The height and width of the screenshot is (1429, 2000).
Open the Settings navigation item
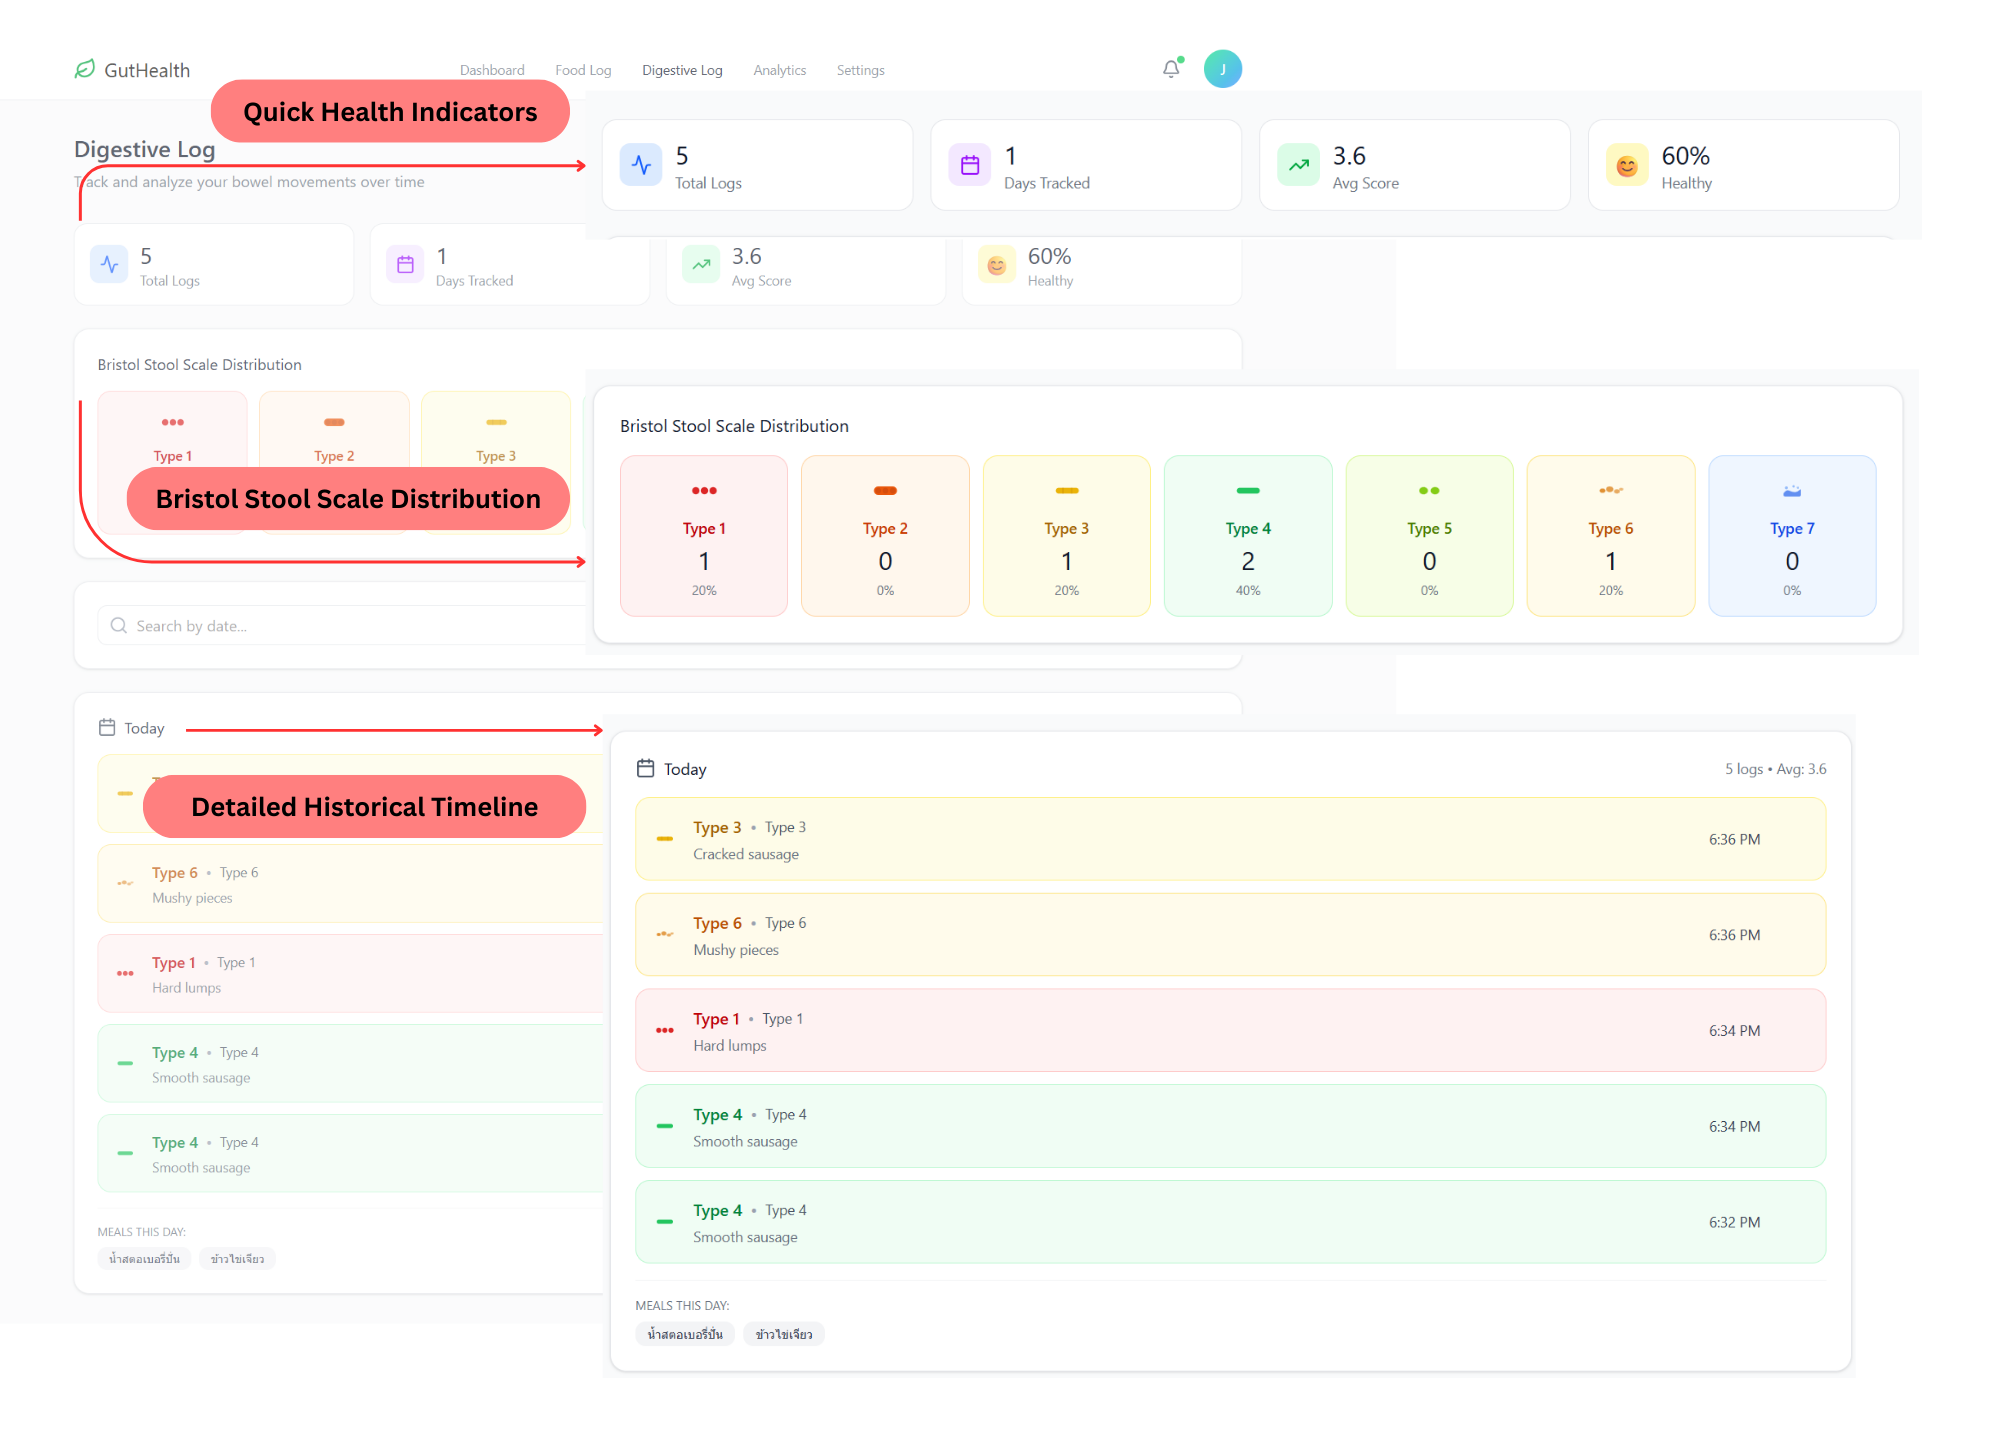(x=860, y=70)
